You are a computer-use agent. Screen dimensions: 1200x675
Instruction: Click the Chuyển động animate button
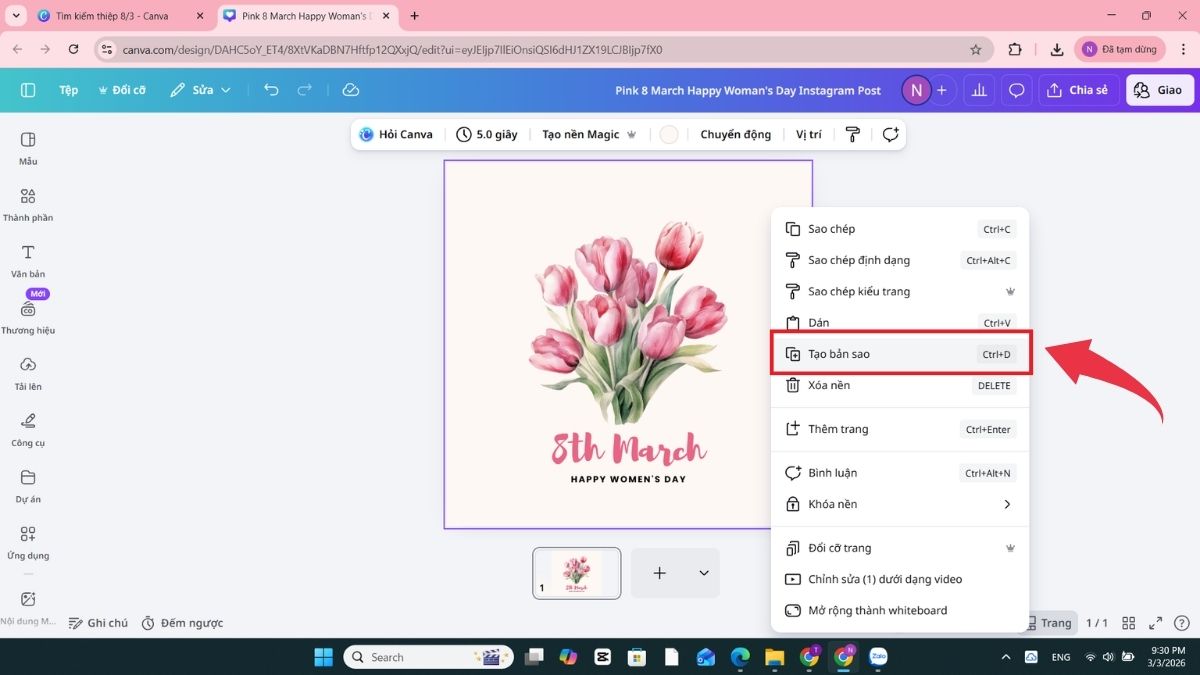click(735, 135)
